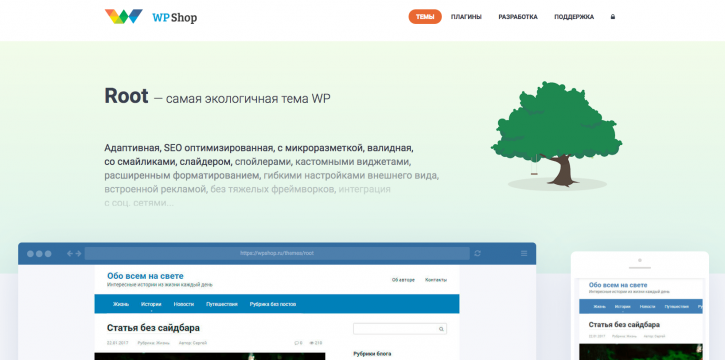Viewport: 725px width, 360px height.
Task: Click Обо всем на свете in mobile preview
Action: [x=618, y=285]
